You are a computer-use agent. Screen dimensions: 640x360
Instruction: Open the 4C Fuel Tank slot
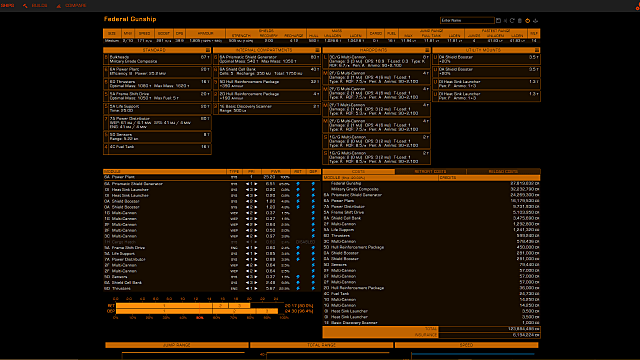157,149
